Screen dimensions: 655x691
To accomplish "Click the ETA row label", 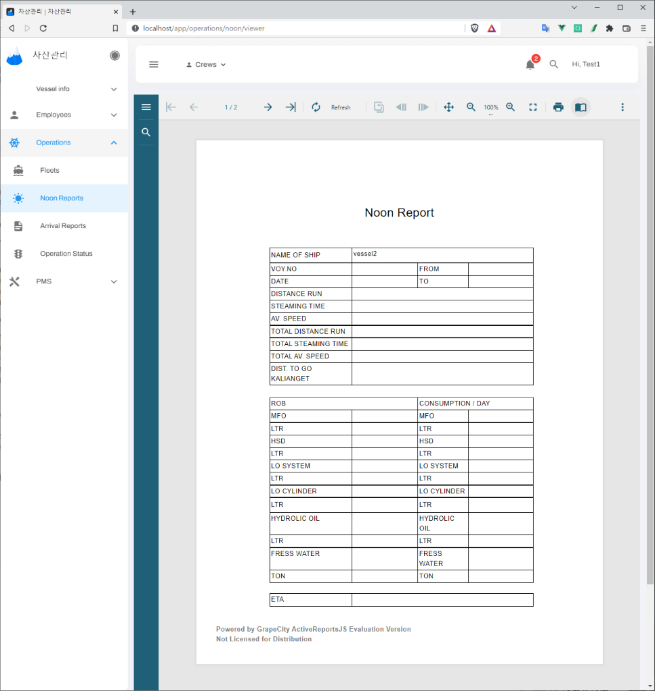I will click(x=278, y=599).
